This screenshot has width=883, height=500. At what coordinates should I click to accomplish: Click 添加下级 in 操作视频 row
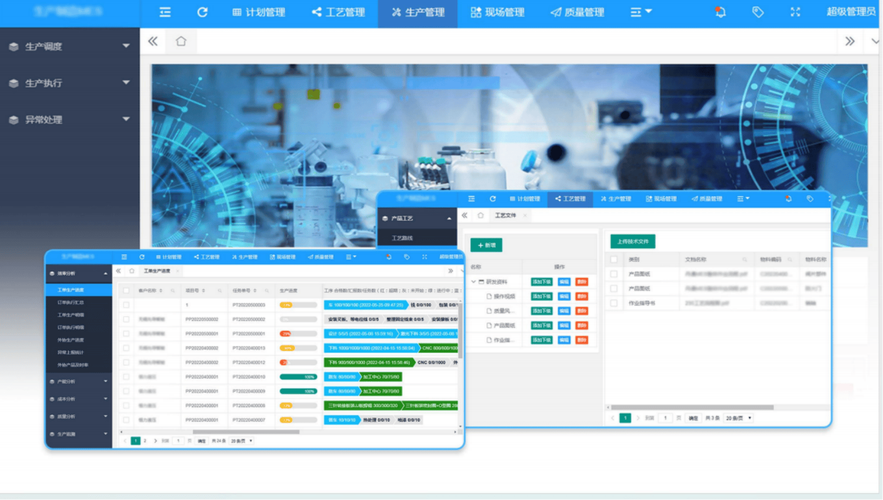click(x=542, y=296)
